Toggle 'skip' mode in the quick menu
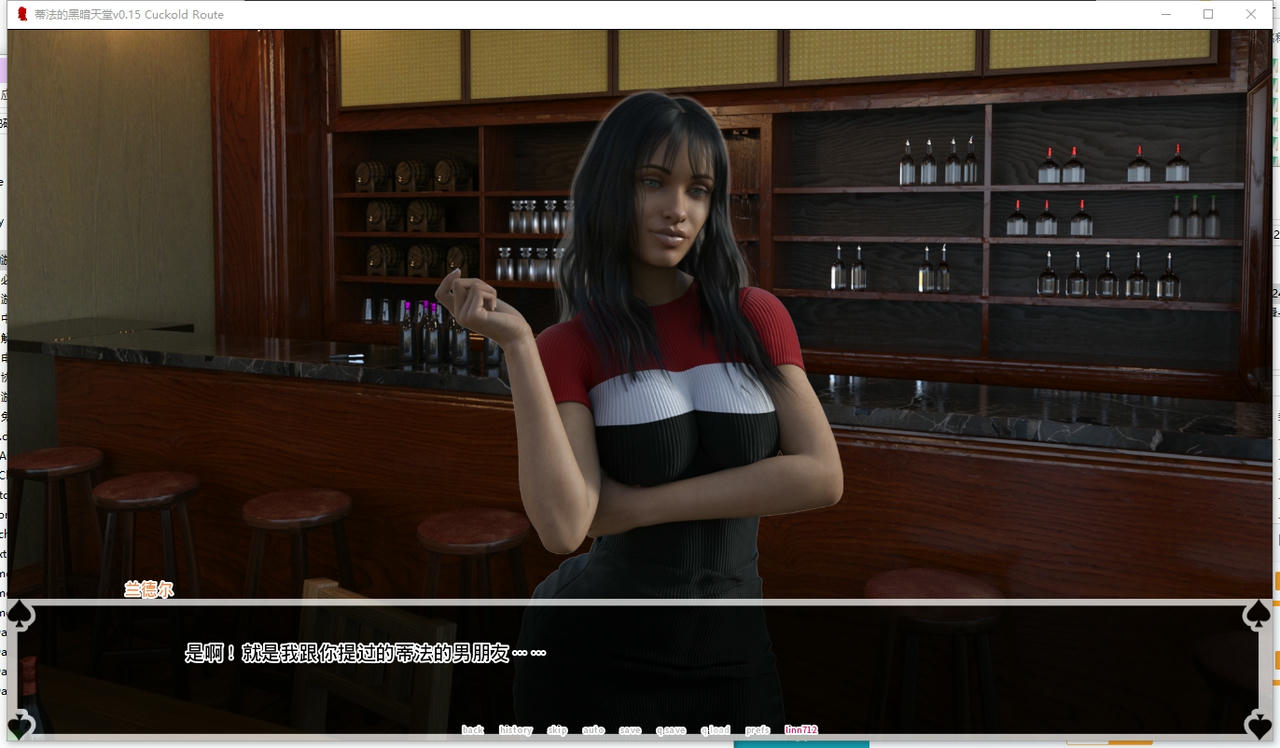This screenshot has height=748, width=1280. [556, 730]
